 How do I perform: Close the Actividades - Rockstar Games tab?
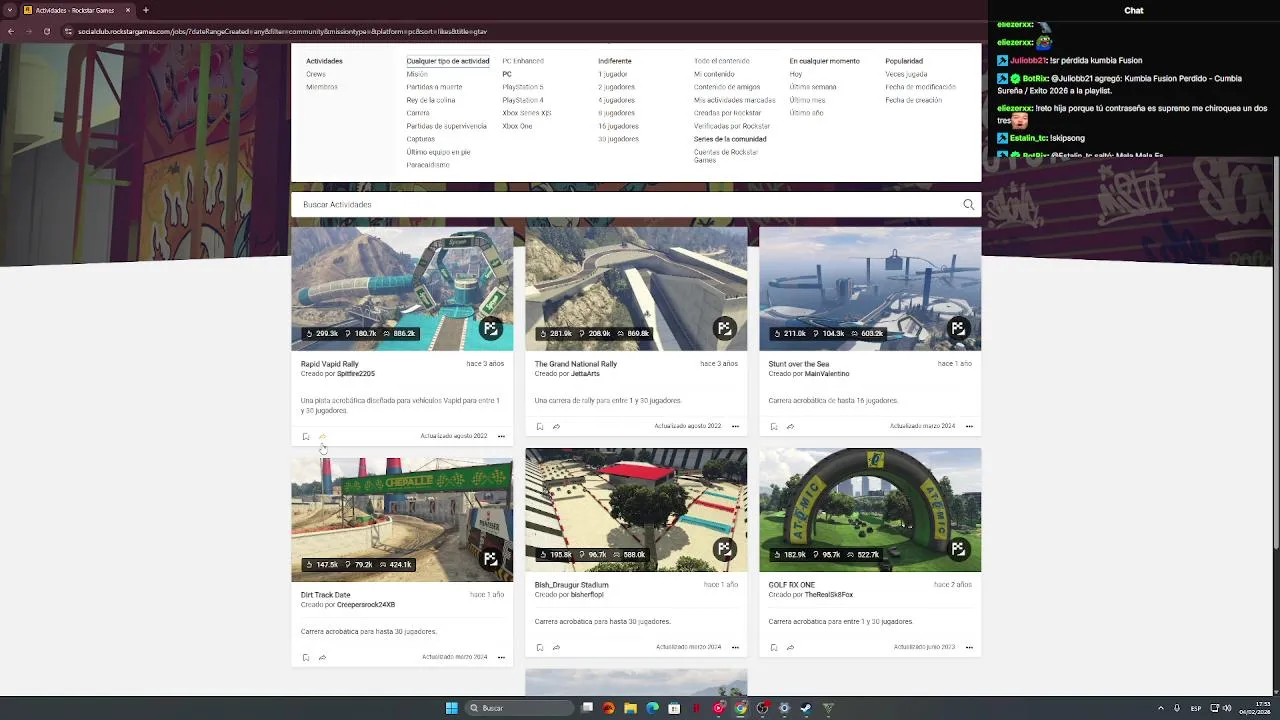128,10
